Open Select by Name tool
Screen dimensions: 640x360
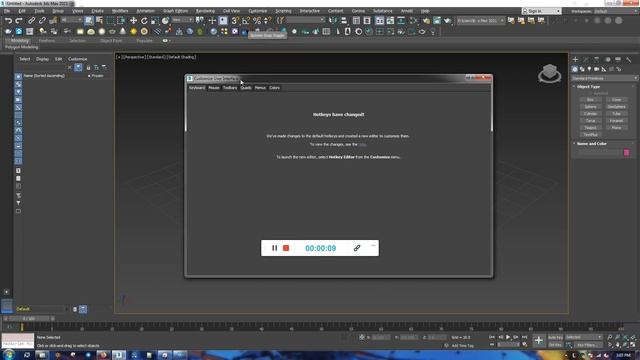click(99, 20)
